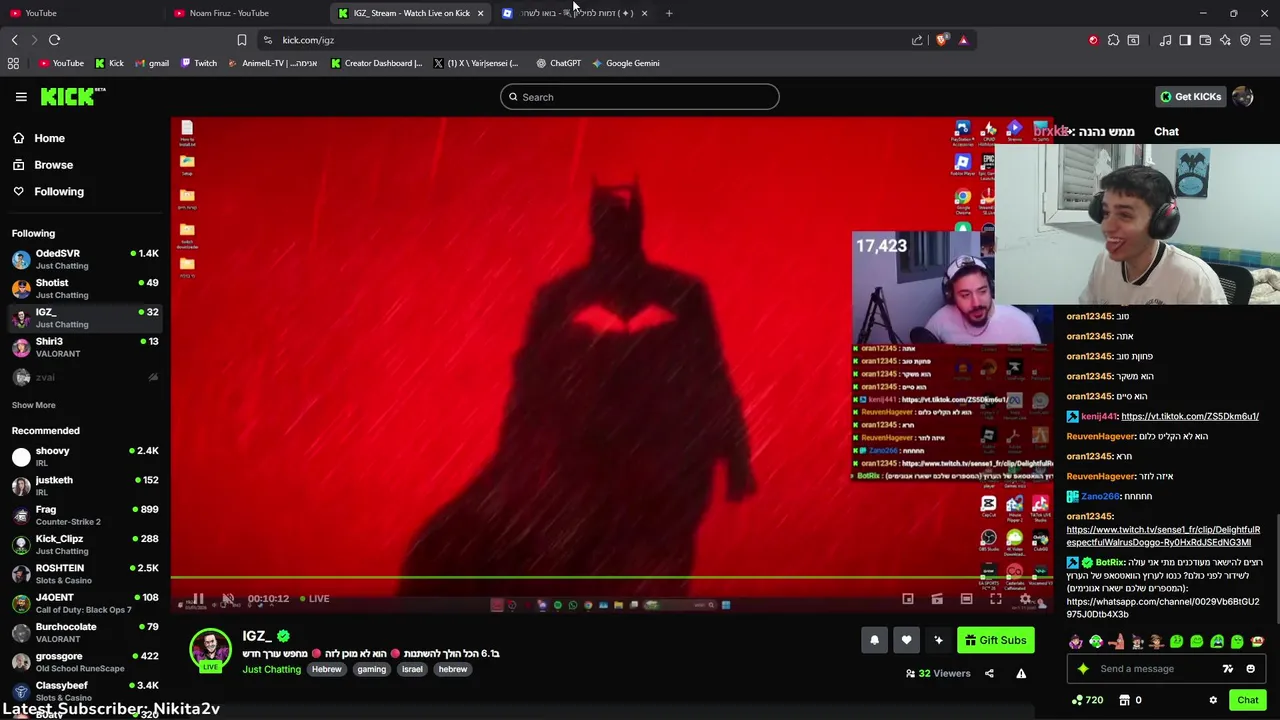Image resolution: width=1280 pixels, height=720 pixels.
Task: Click the 720 channel points balance
Action: pos(1087,700)
